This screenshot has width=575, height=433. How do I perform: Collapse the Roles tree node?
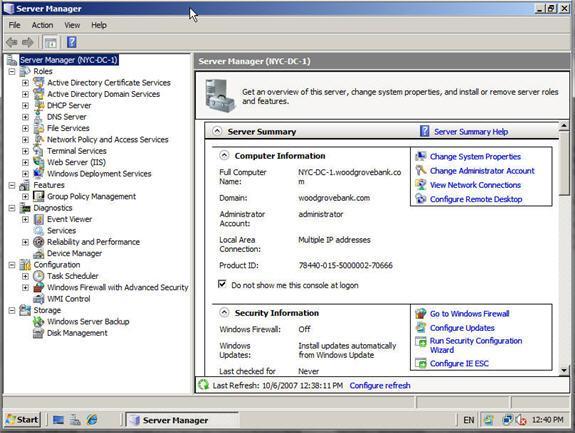(12, 71)
